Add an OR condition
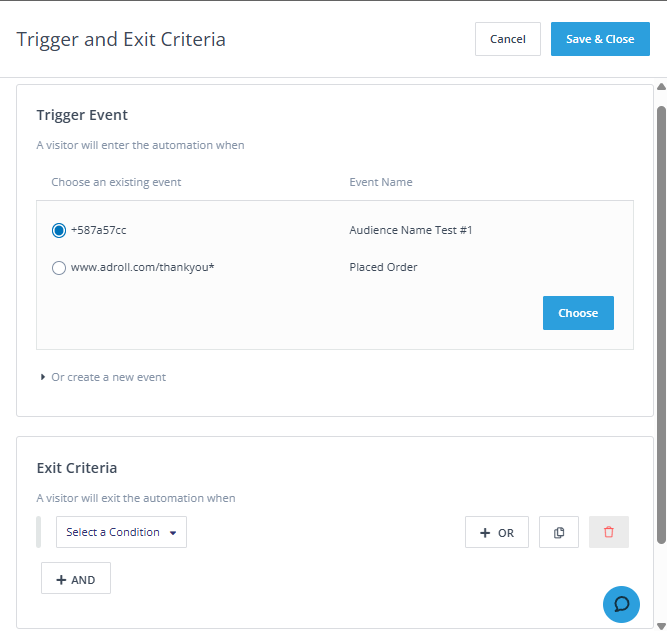667x631 pixels. tap(497, 533)
